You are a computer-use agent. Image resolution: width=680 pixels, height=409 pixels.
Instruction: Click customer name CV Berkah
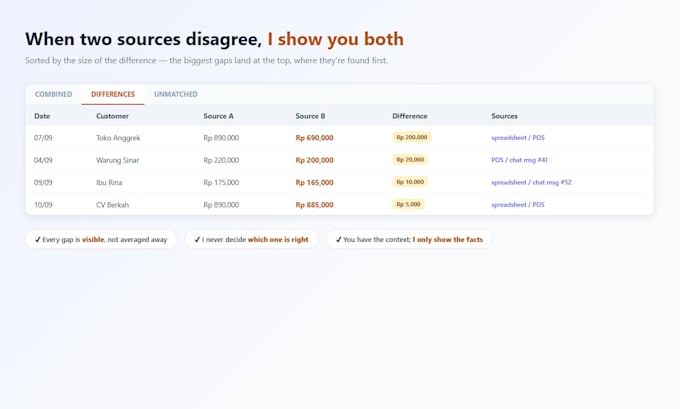(112, 205)
